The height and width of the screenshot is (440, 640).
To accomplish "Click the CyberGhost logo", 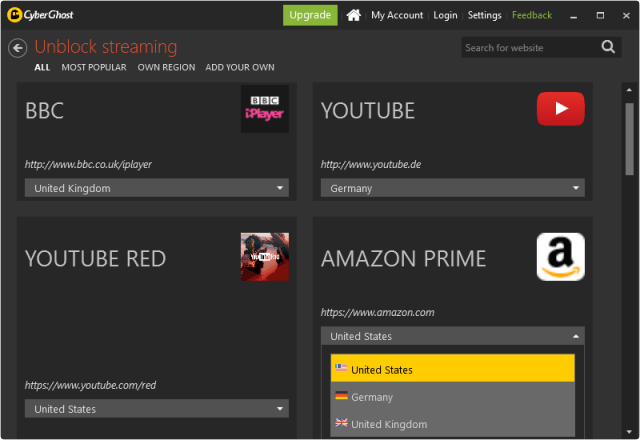I will 40,15.
